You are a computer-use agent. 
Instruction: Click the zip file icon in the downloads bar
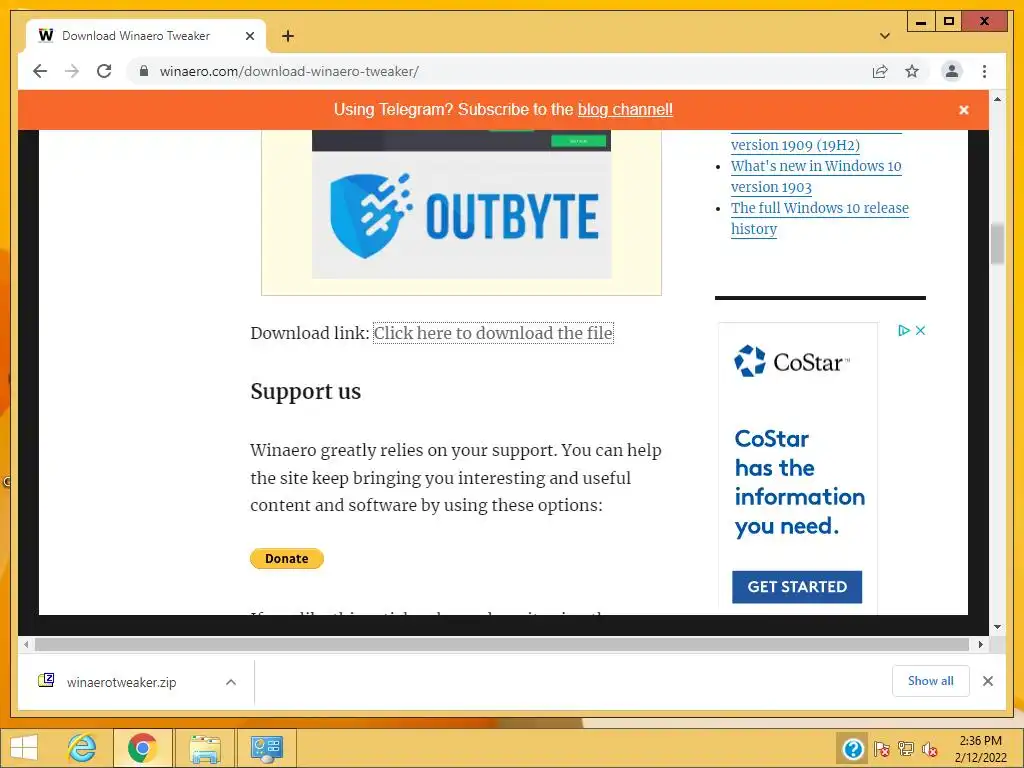[46, 680]
